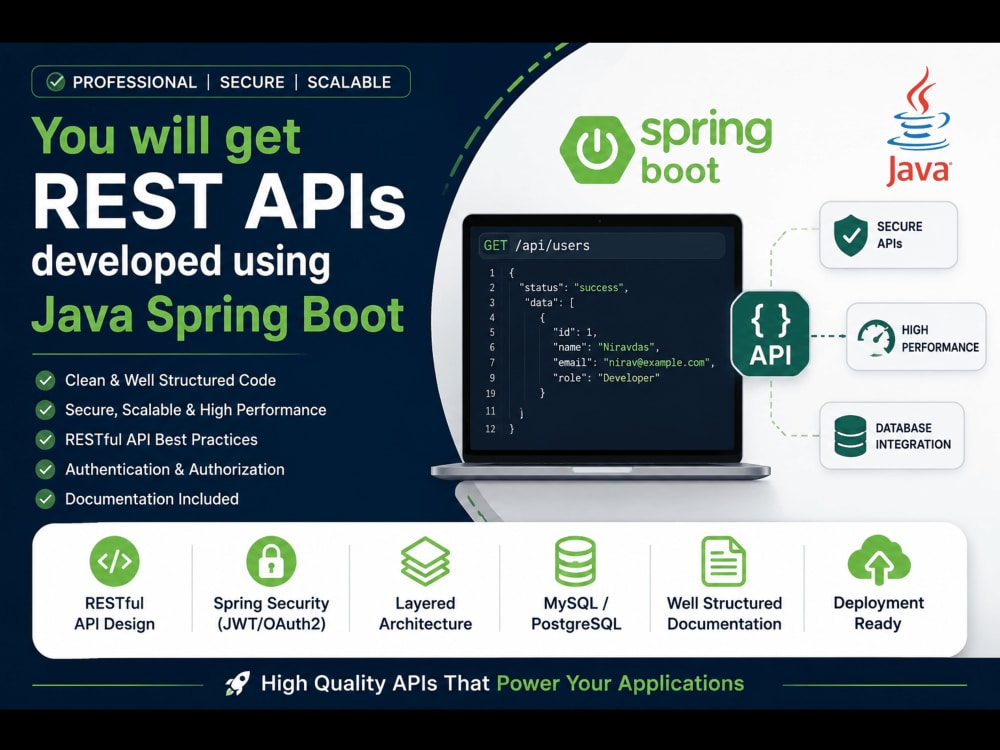Image resolution: width=1000 pixels, height=750 pixels.
Task: Click the SECURE APIs card
Action: (x=888, y=235)
